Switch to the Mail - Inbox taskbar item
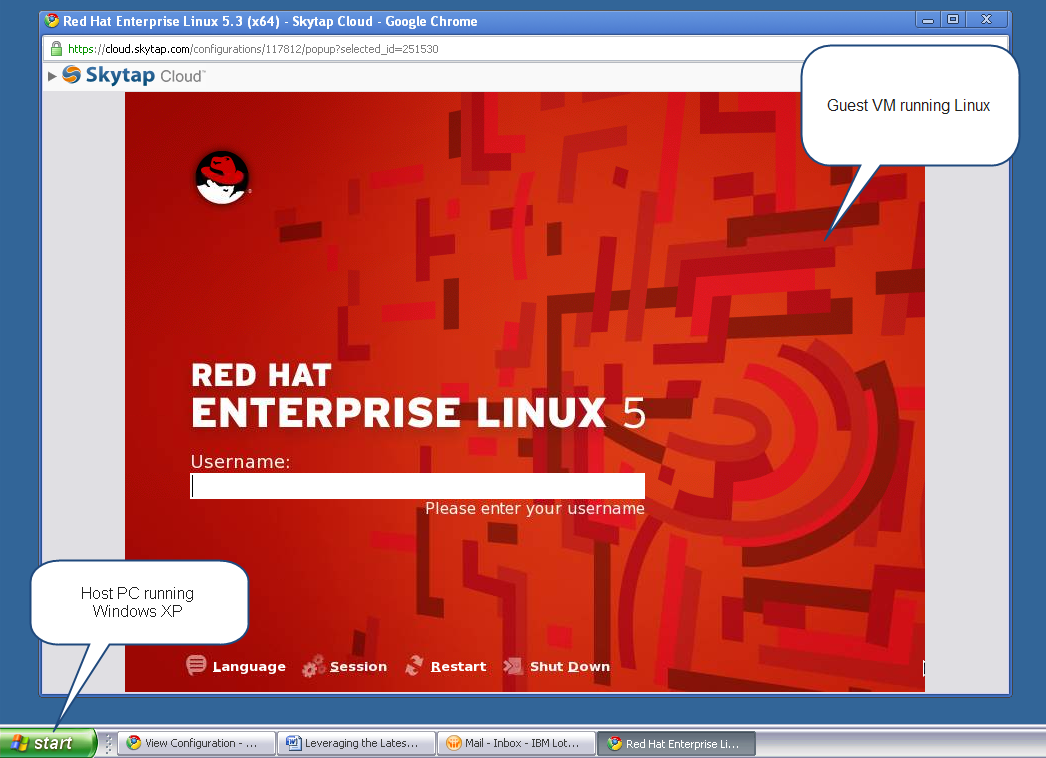 coord(517,742)
